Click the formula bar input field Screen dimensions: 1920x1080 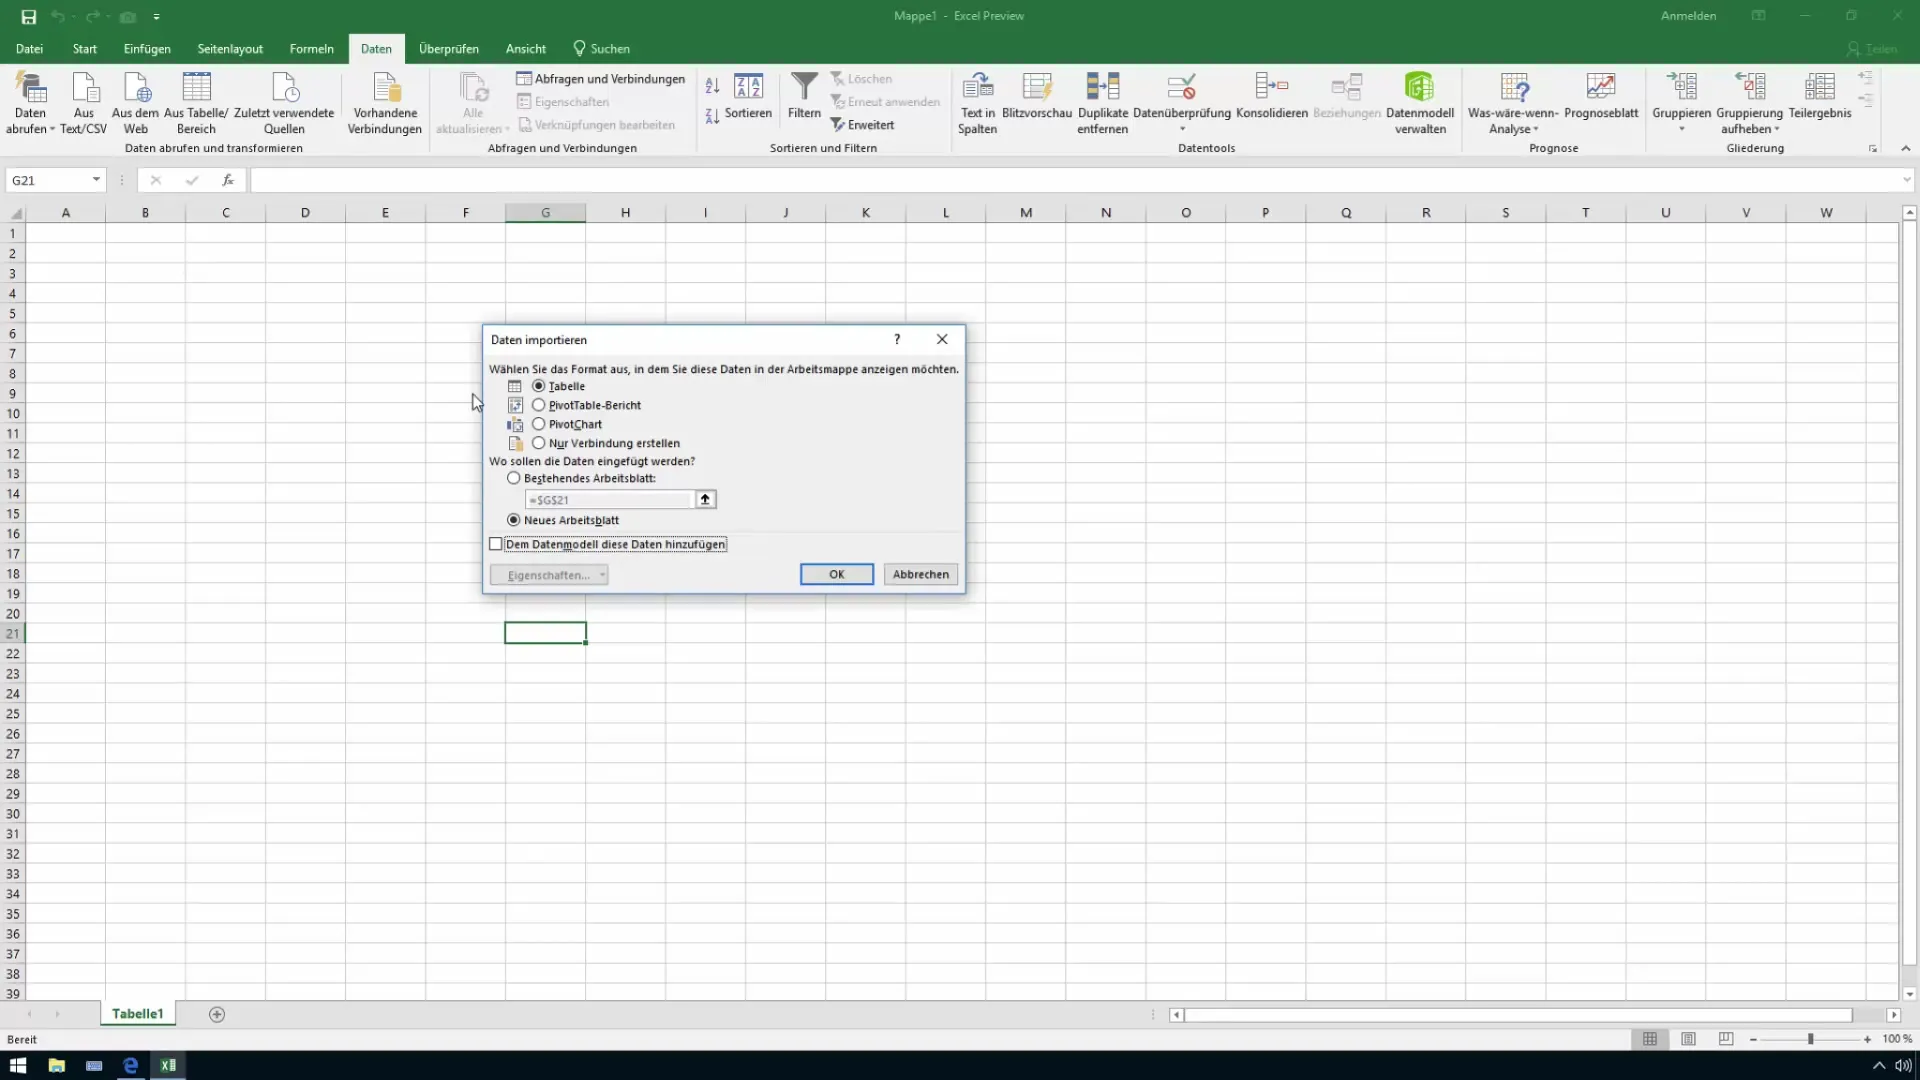(x=1075, y=180)
